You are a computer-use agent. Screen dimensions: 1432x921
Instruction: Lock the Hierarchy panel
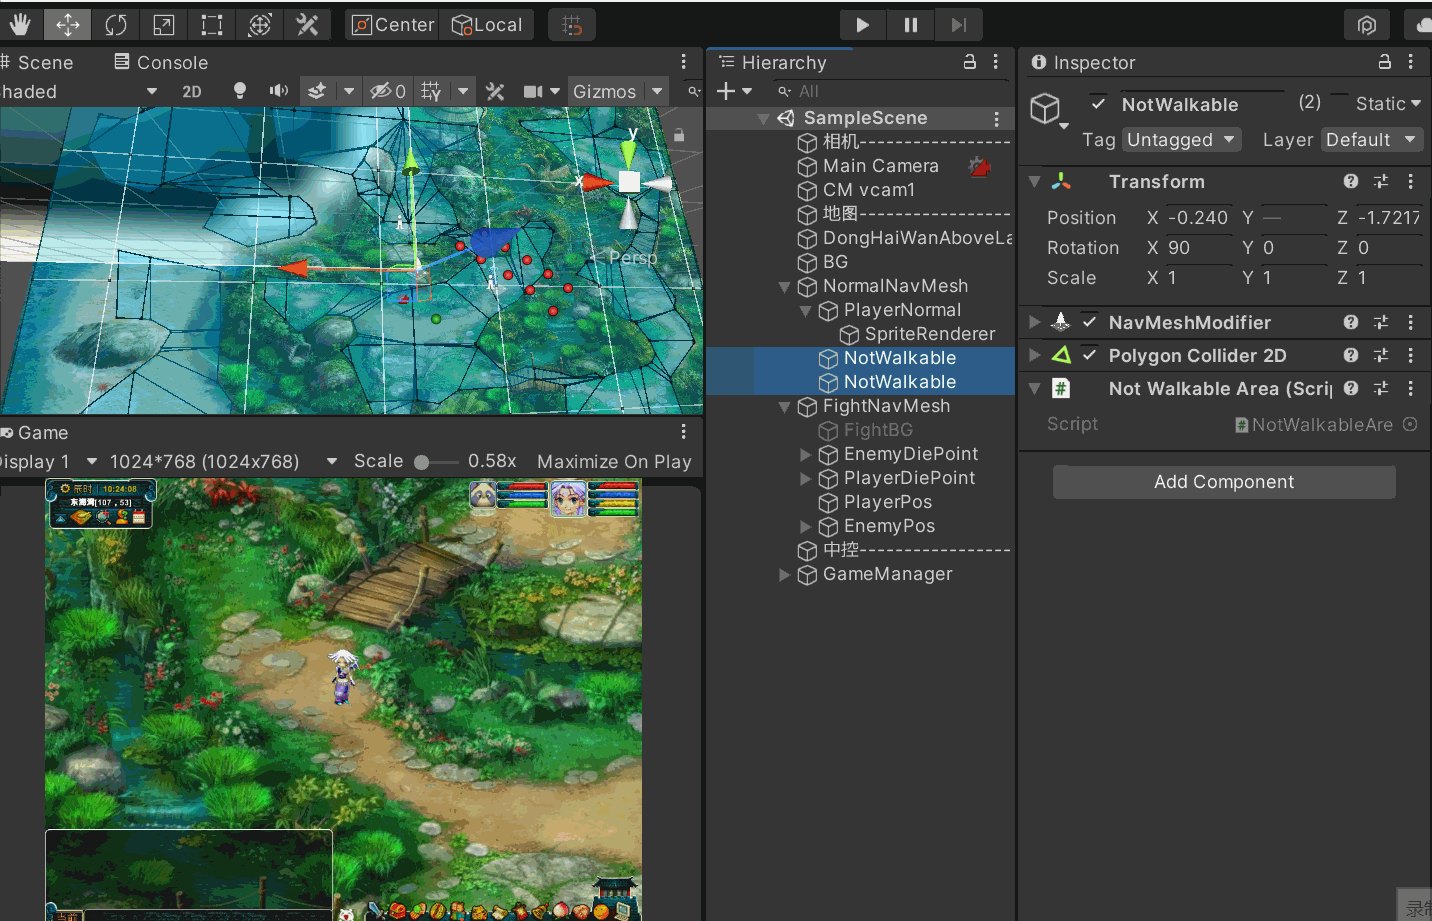(x=969, y=62)
